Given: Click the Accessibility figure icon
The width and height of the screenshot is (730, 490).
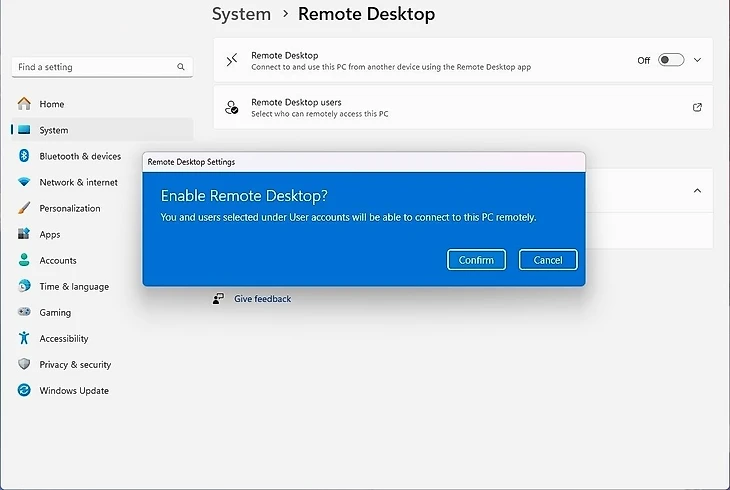Looking at the screenshot, I should tap(24, 338).
